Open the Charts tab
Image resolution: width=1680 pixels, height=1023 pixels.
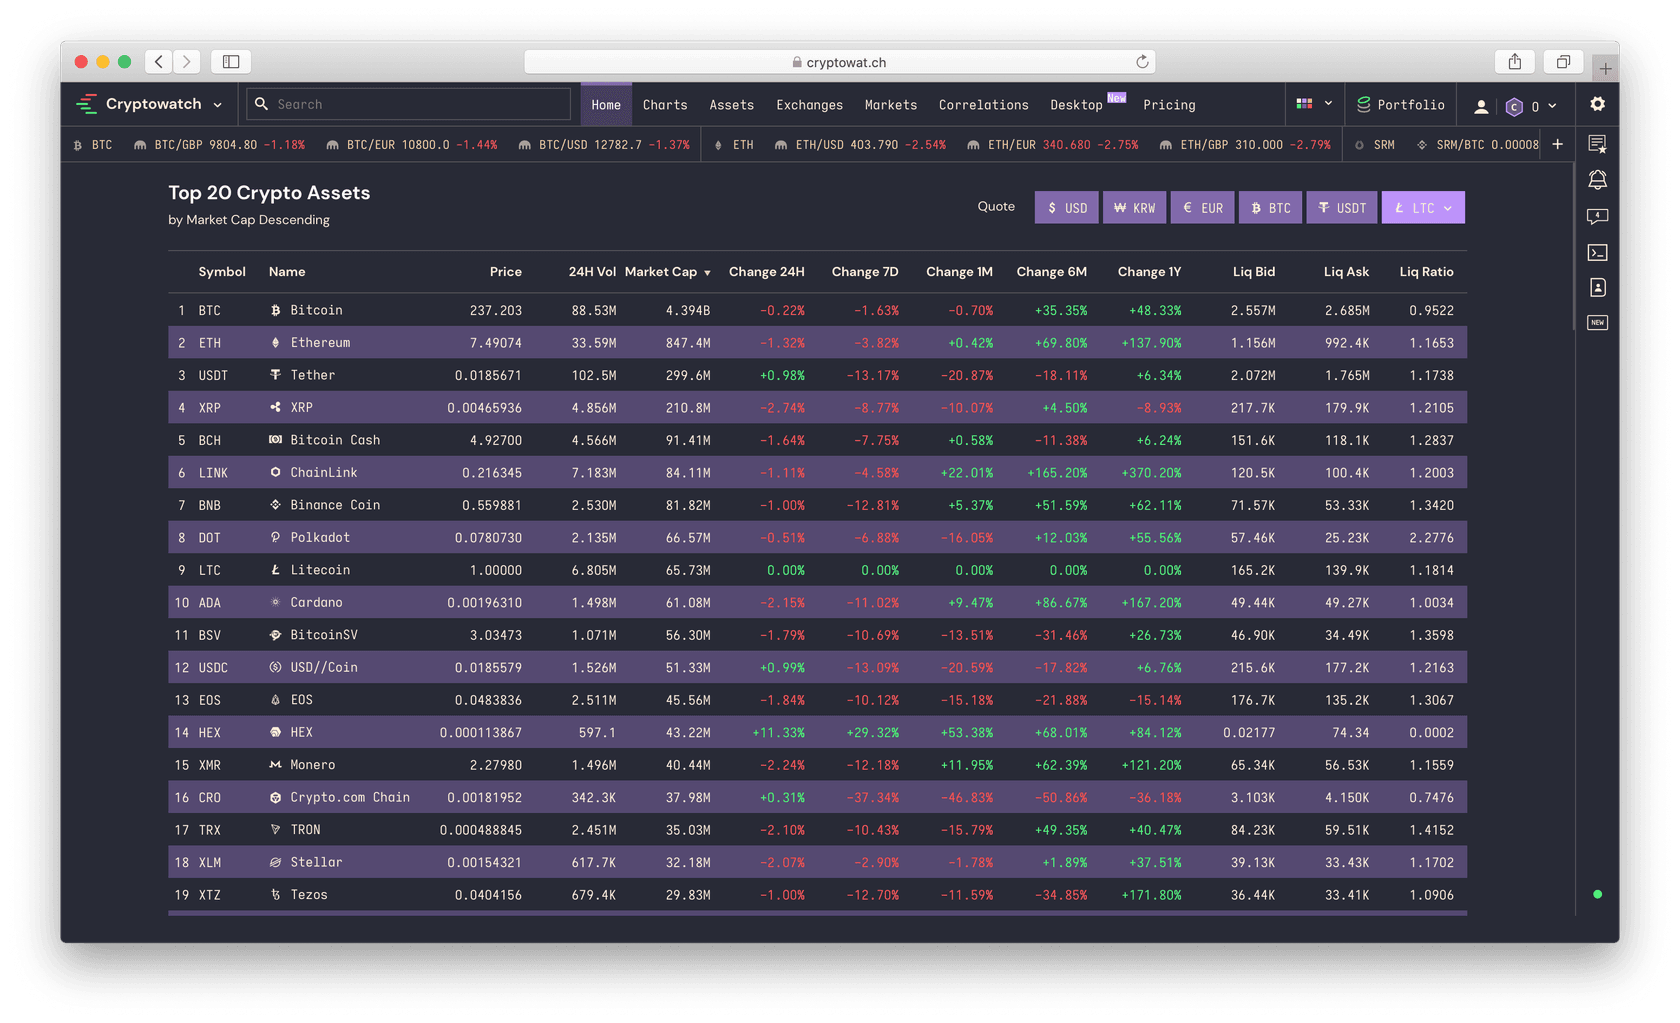pyautogui.click(x=665, y=105)
